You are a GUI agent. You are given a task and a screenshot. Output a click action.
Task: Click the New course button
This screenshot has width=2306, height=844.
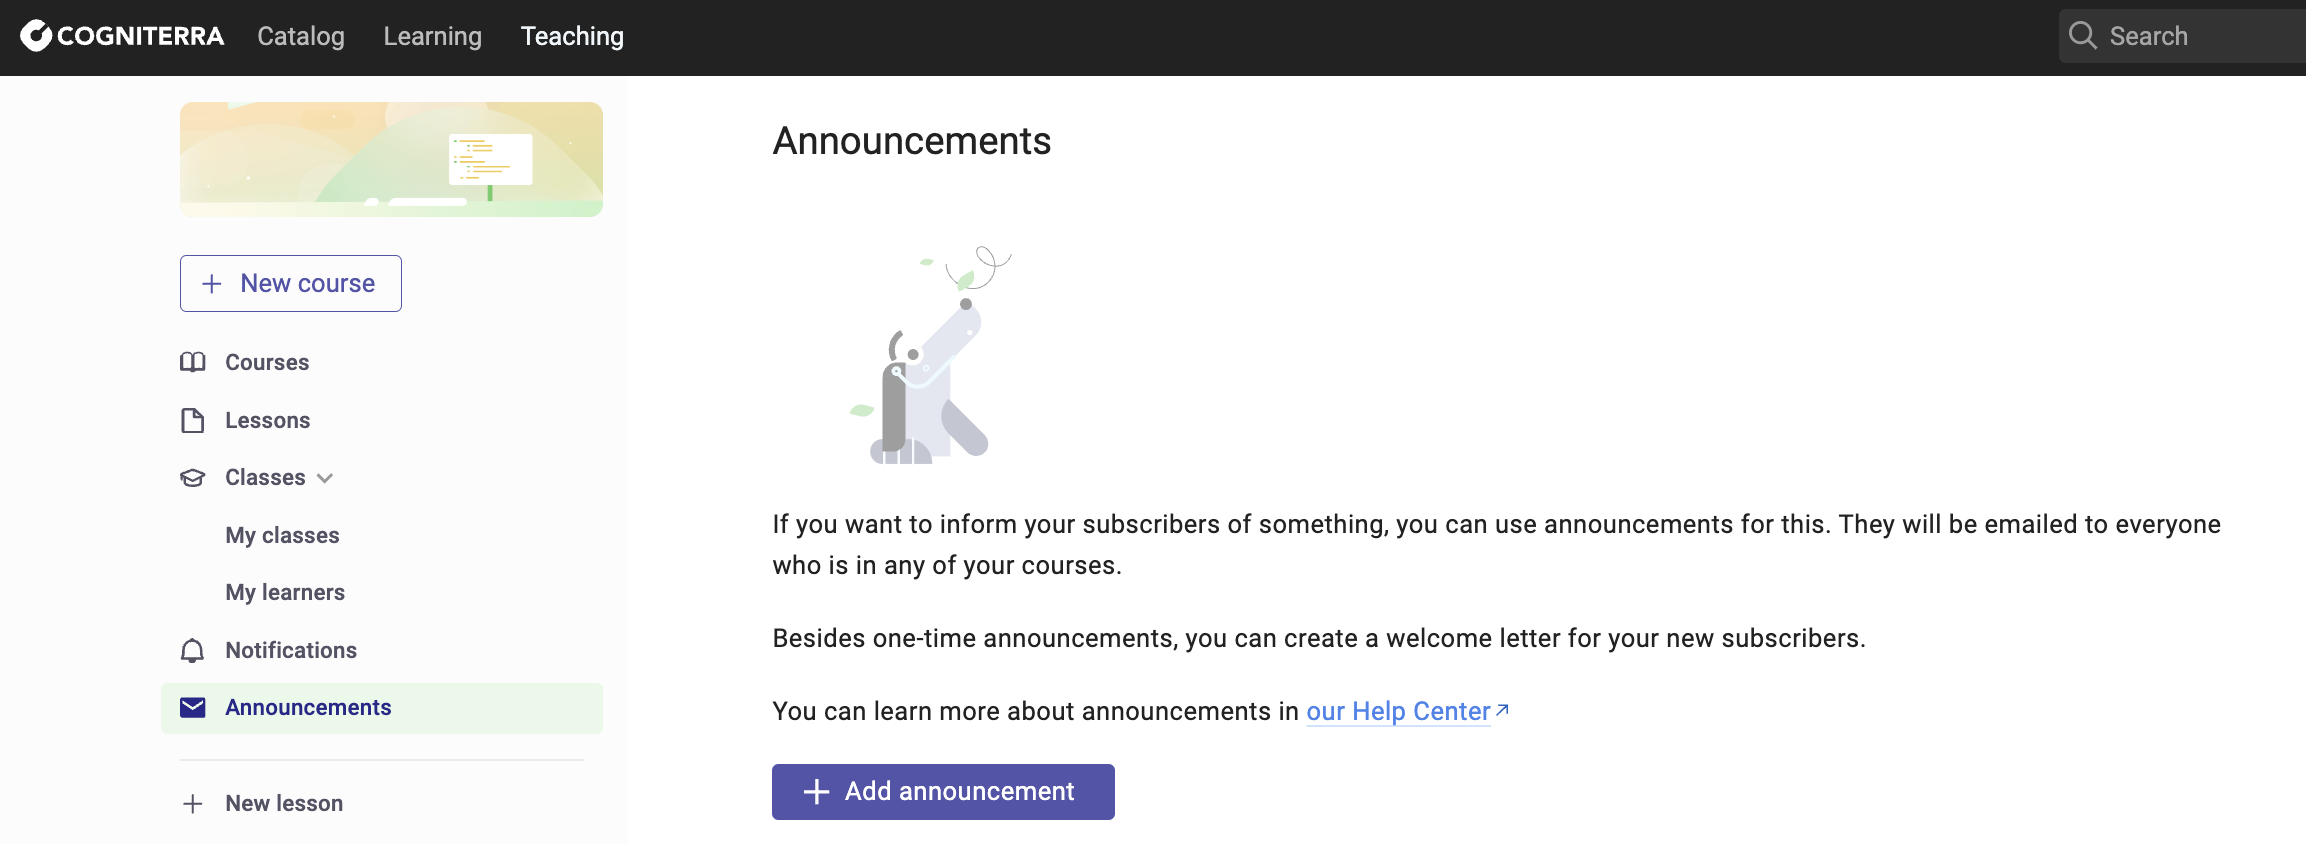[290, 283]
